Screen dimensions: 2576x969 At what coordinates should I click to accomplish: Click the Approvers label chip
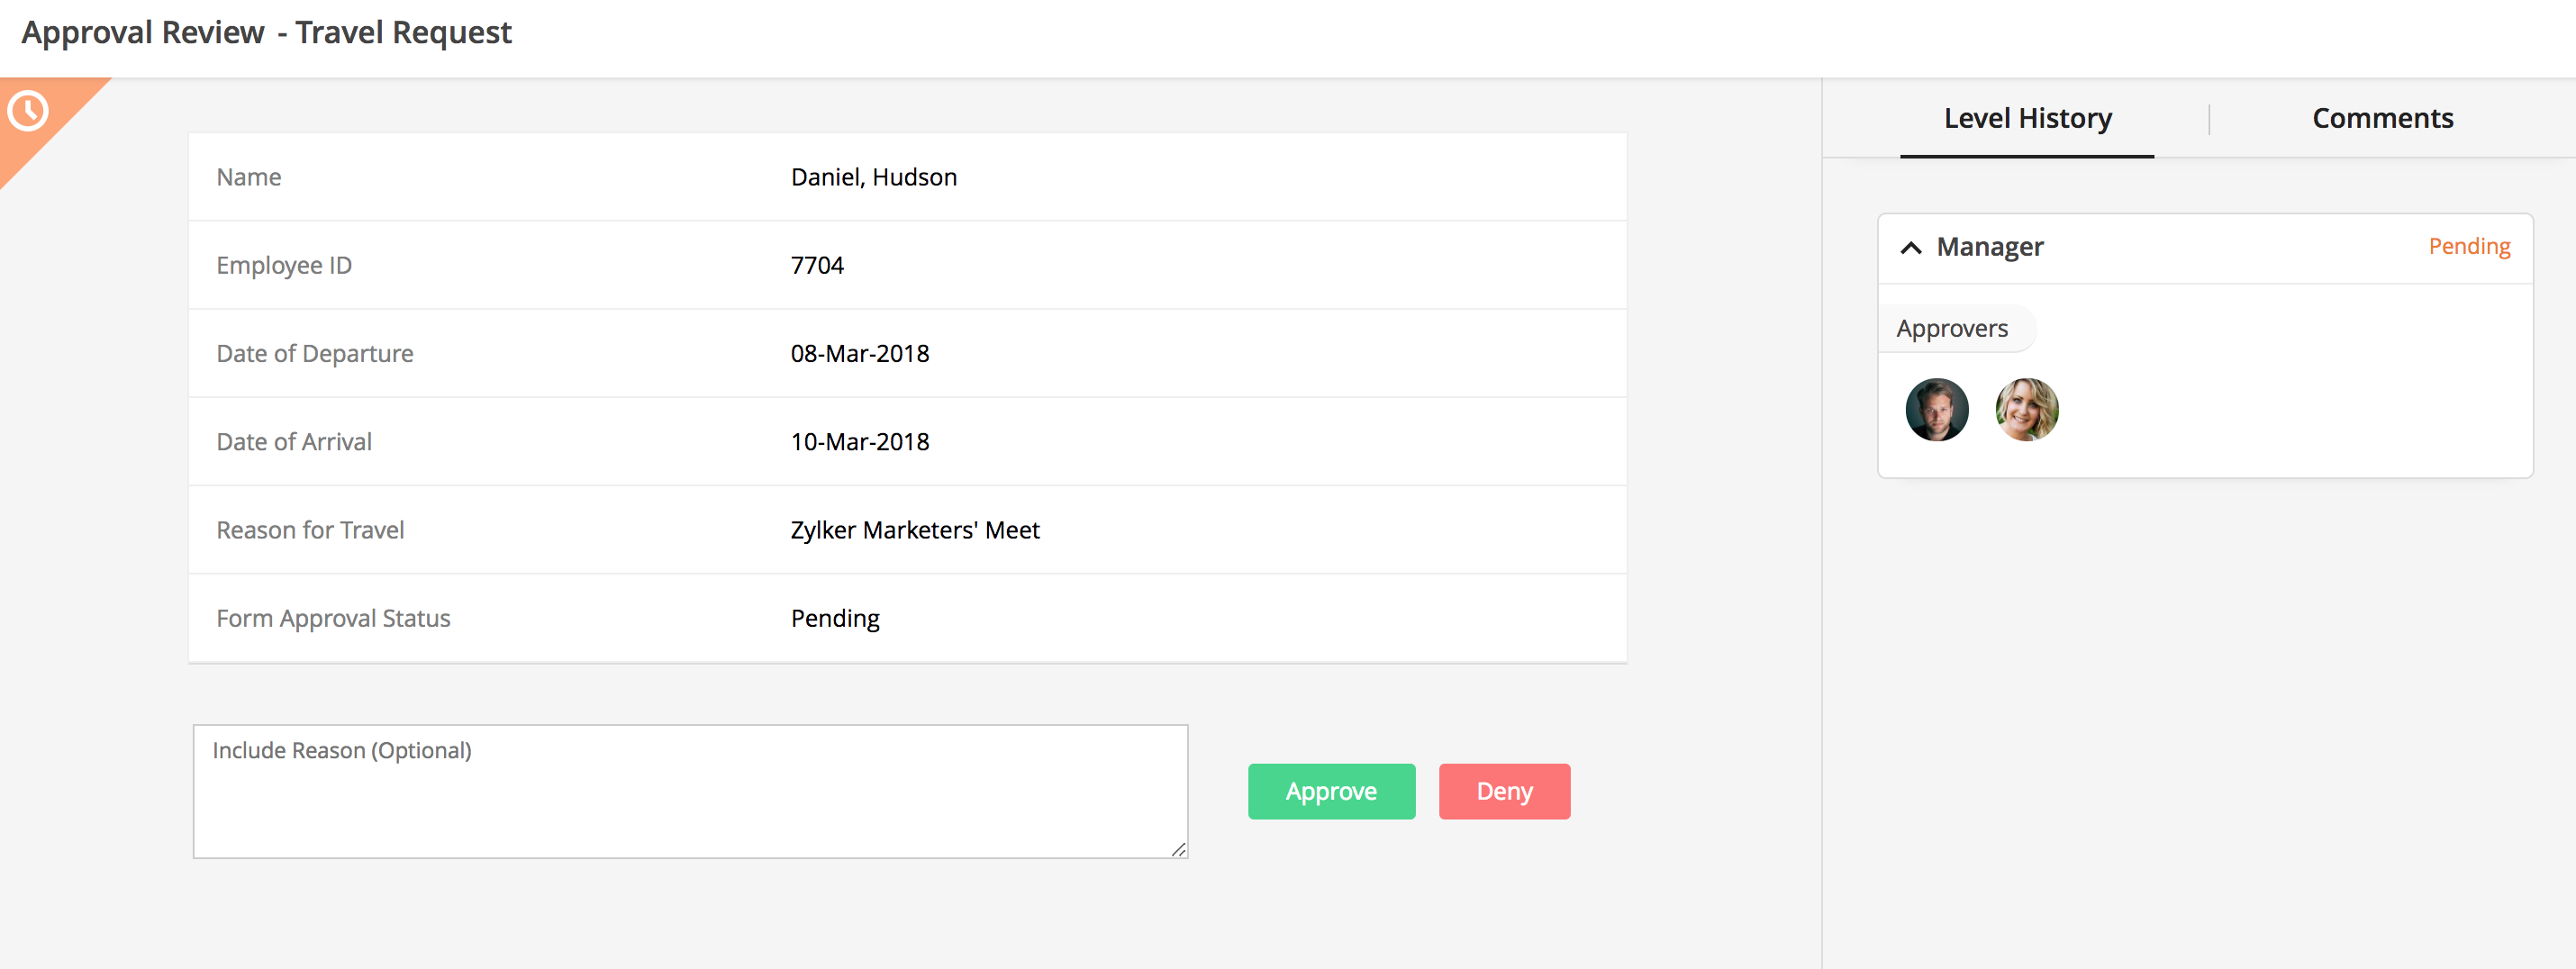coord(1954,327)
